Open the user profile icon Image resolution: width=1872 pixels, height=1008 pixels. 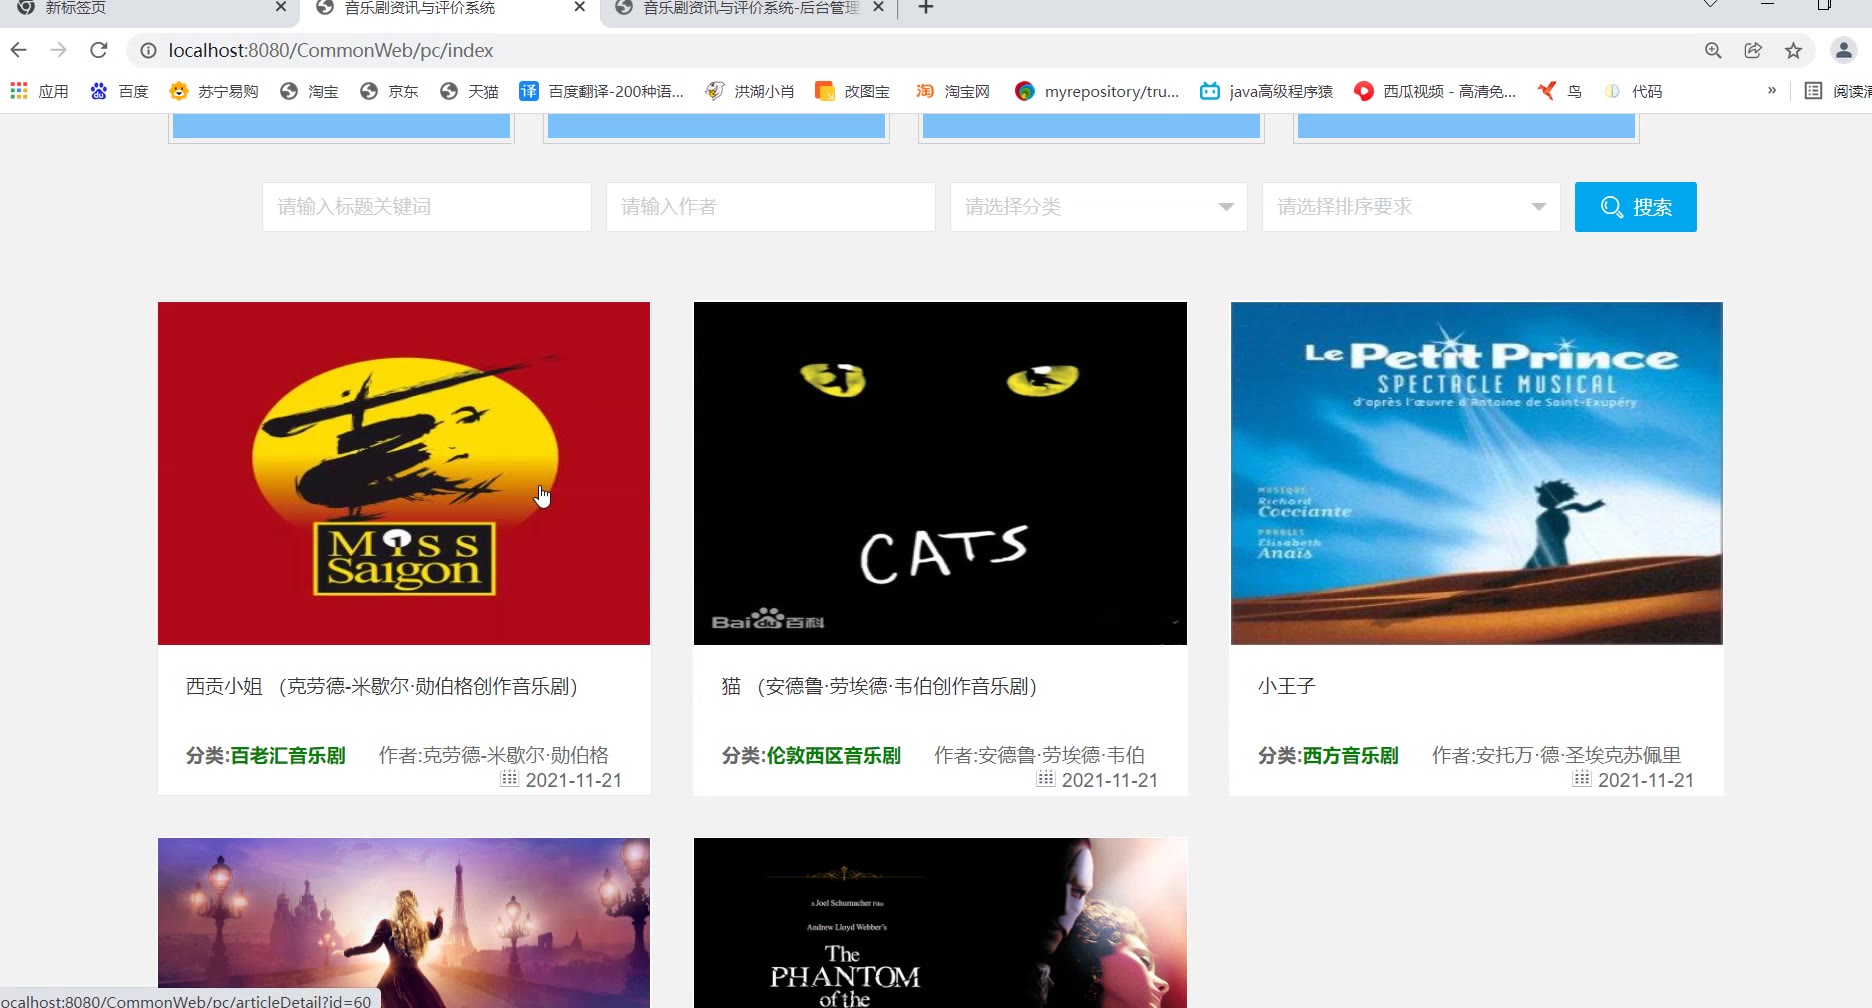point(1844,50)
